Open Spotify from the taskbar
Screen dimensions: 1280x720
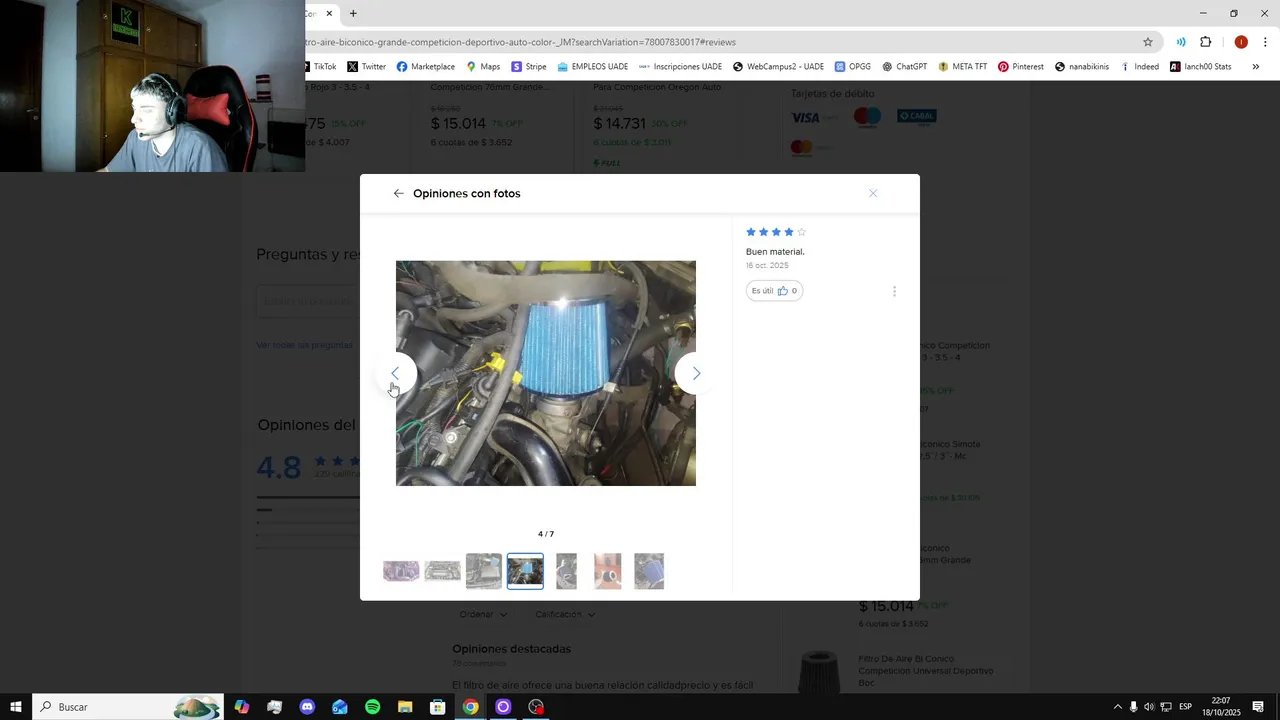[372, 707]
